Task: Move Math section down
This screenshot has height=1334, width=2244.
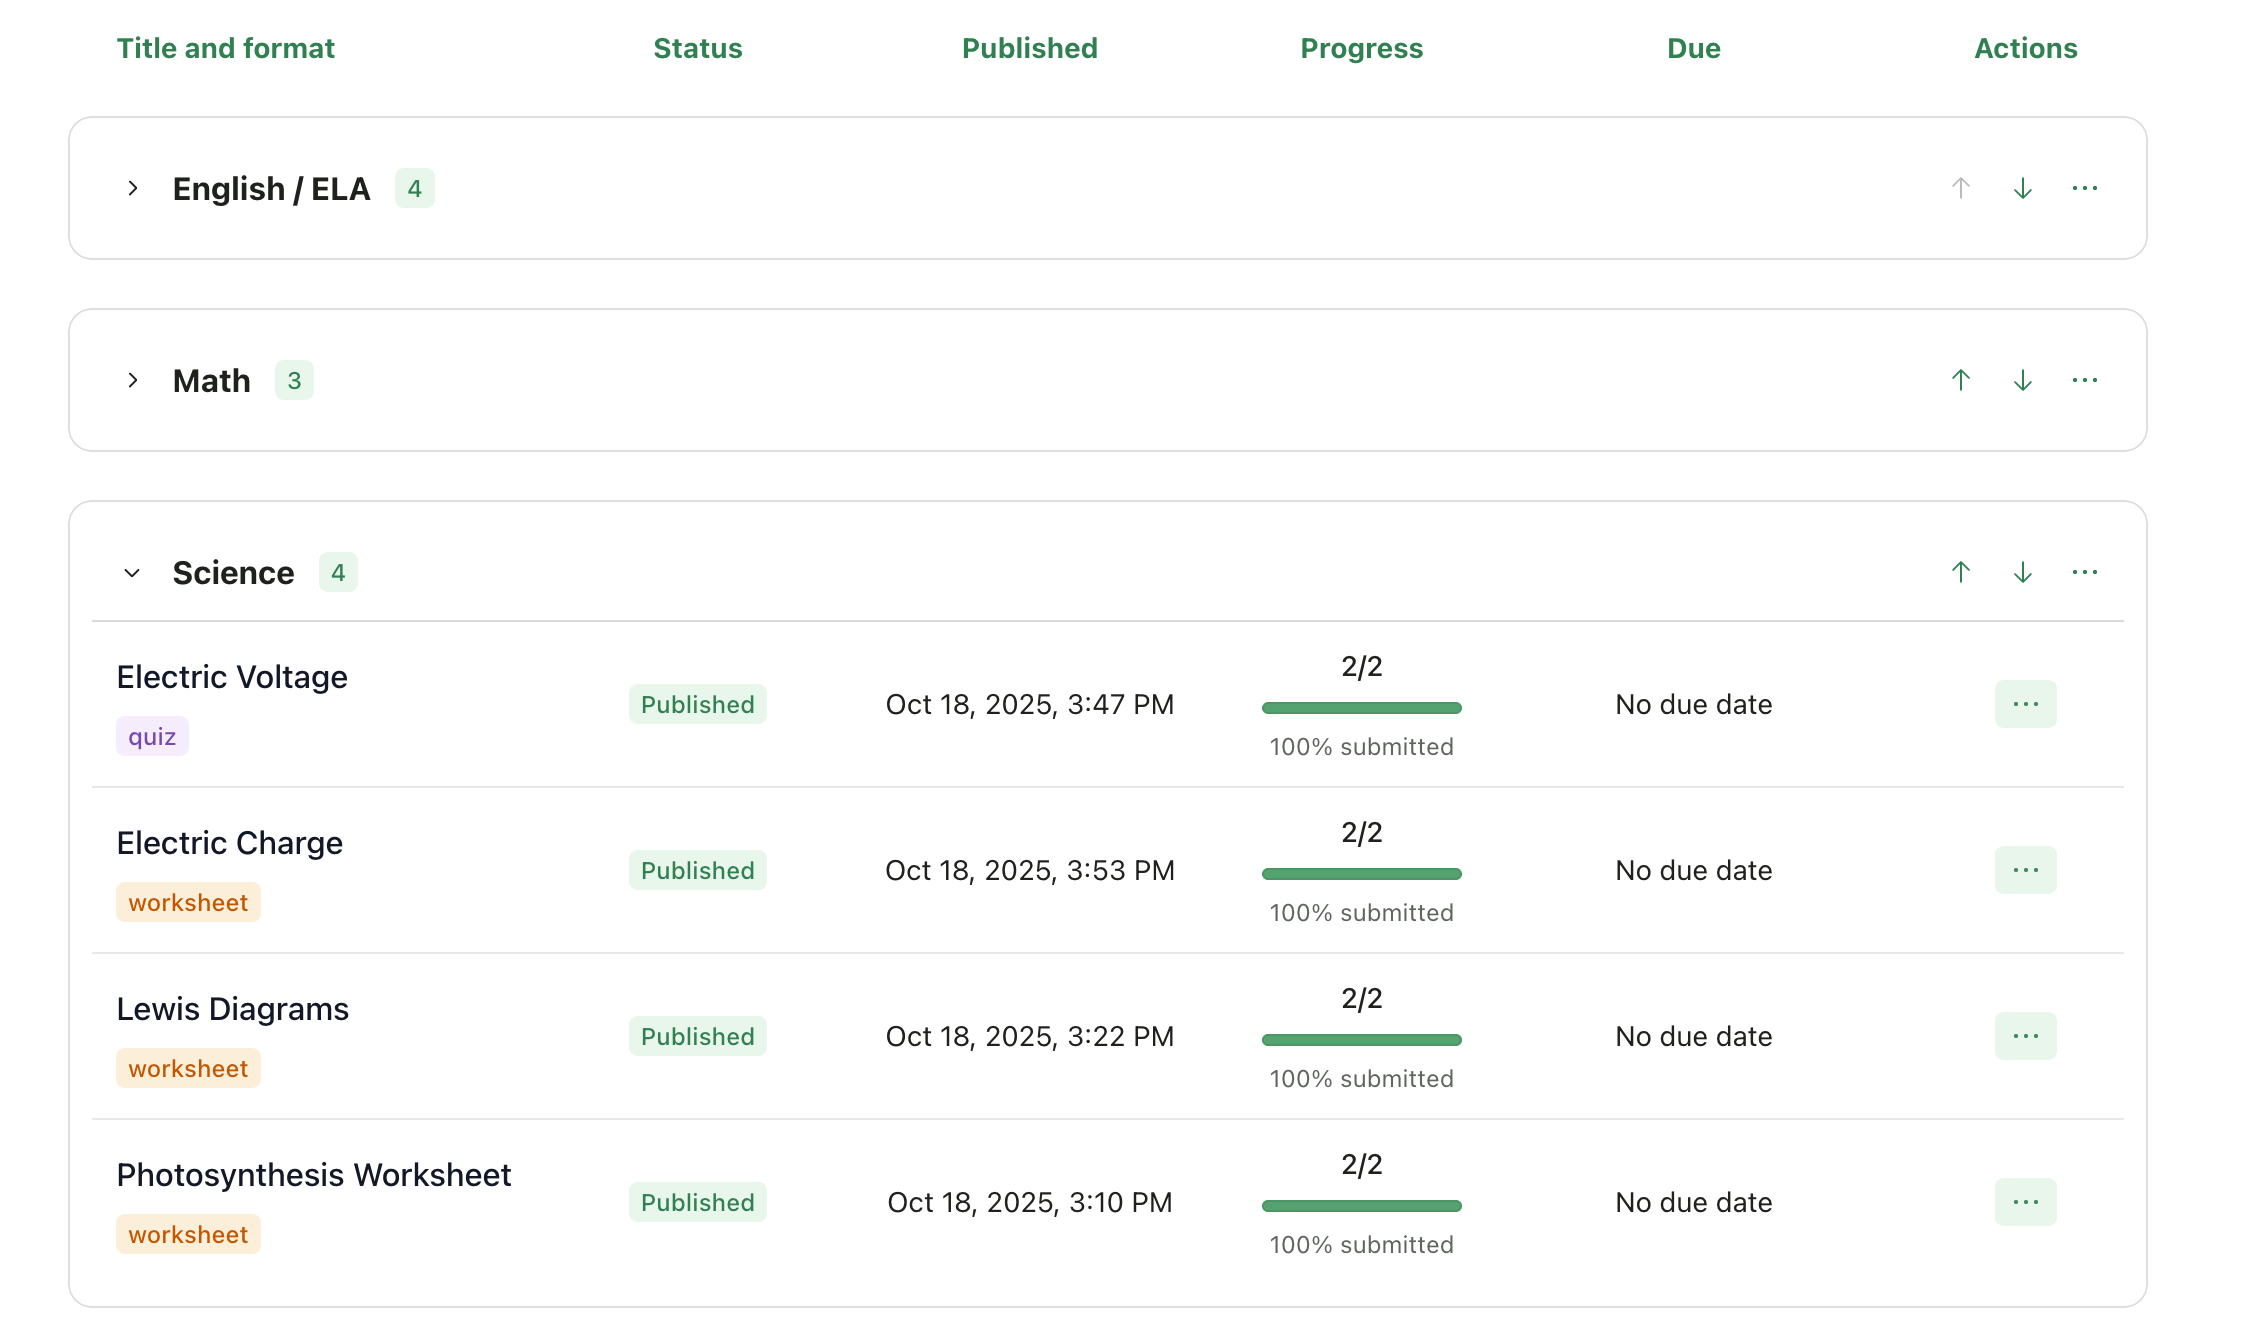Action: pos(2022,380)
